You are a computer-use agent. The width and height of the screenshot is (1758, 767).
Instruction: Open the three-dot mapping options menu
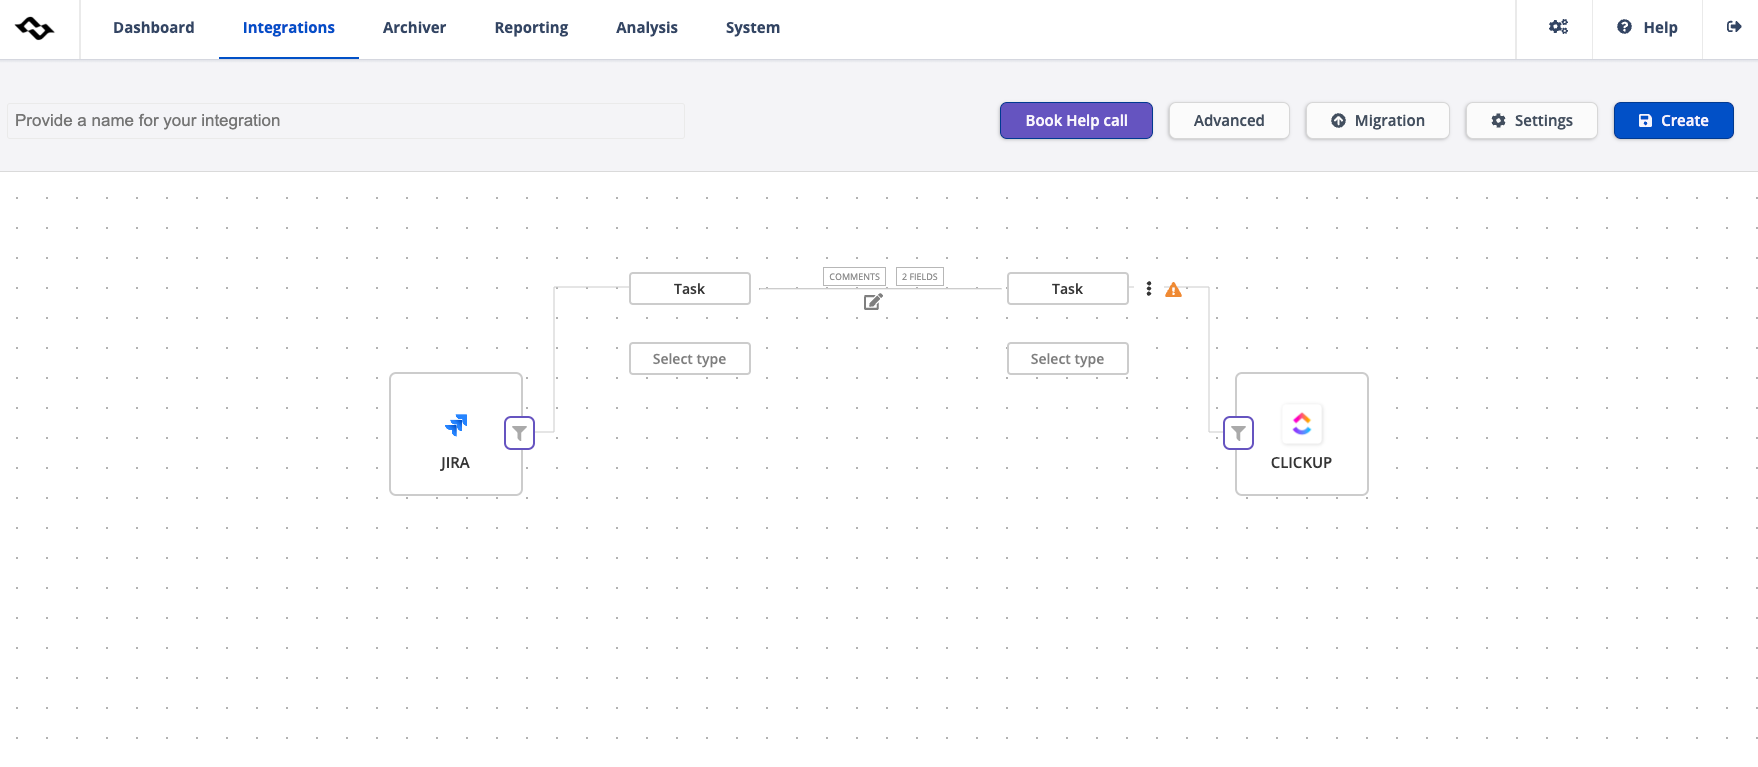(1149, 289)
